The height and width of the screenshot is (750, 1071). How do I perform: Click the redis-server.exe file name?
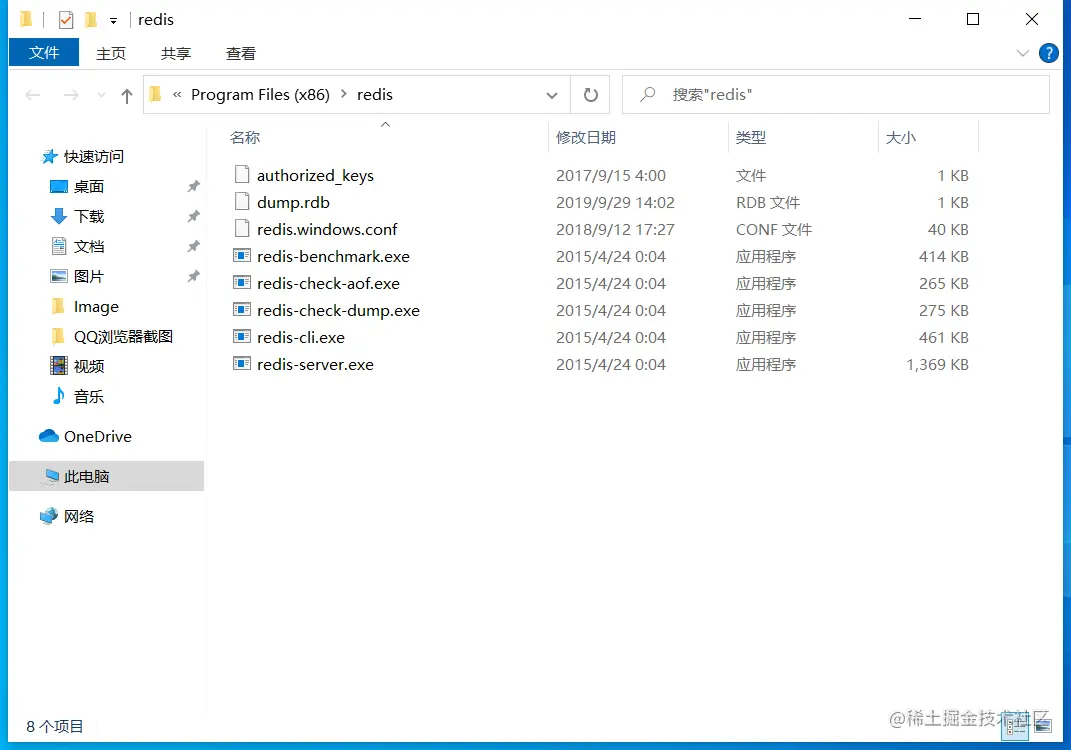(x=316, y=364)
